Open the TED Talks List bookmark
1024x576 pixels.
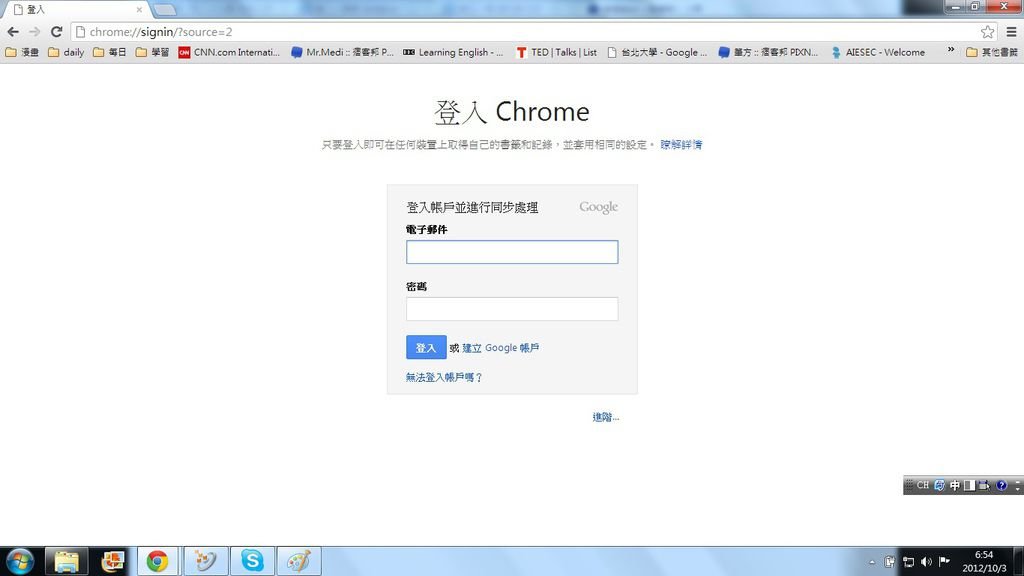point(556,52)
